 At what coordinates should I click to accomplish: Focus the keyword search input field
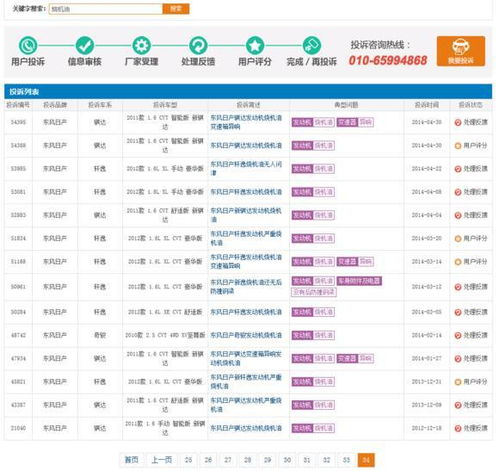coord(106,9)
